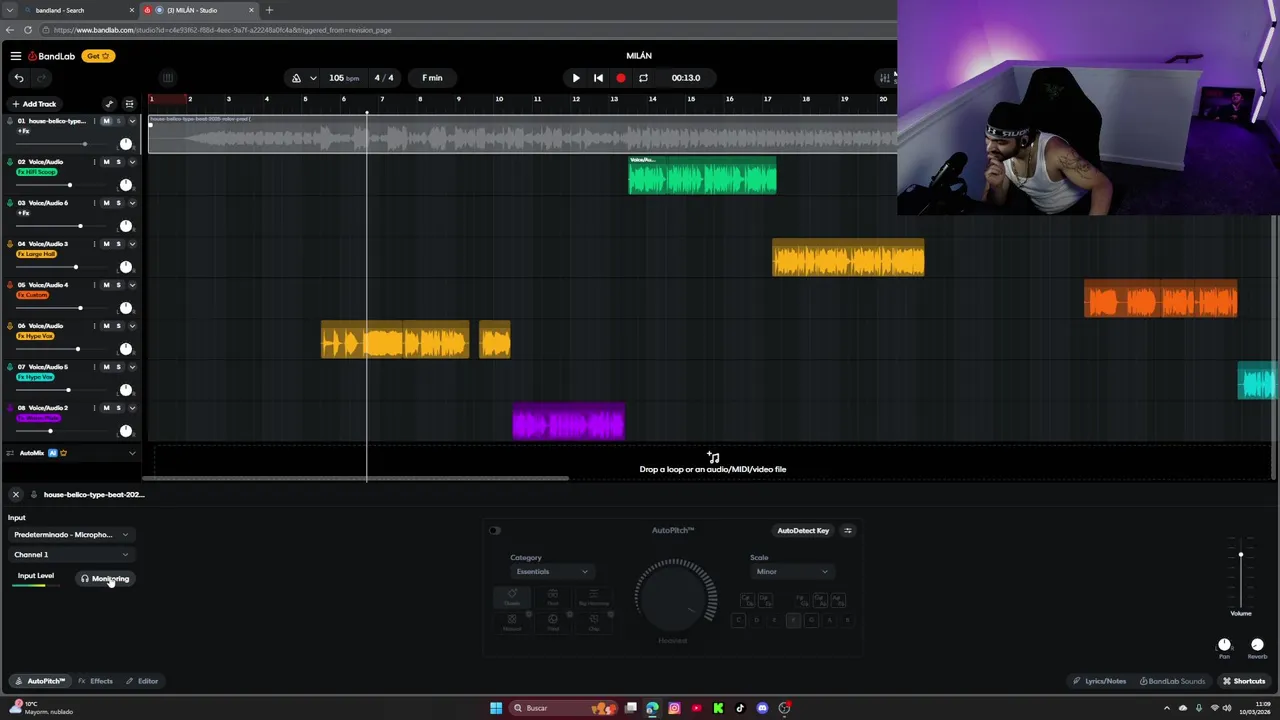
Task: Open the F min key selector
Action: point(432,78)
